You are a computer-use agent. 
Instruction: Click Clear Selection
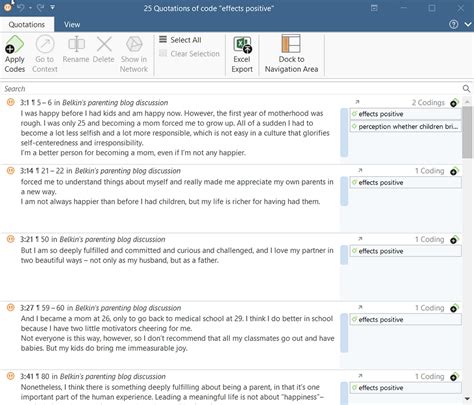pos(189,53)
